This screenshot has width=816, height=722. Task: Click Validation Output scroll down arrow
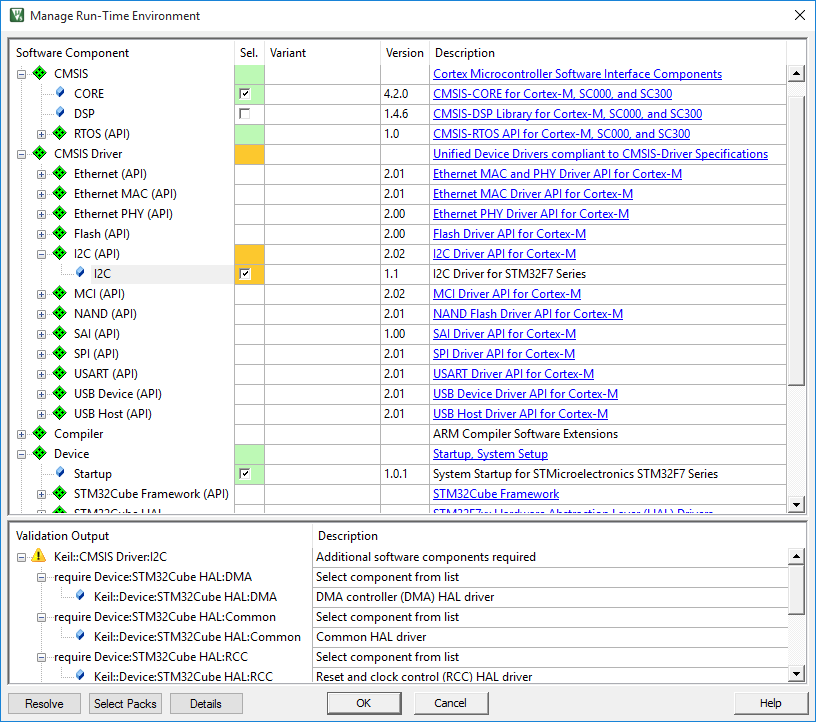pos(796,674)
